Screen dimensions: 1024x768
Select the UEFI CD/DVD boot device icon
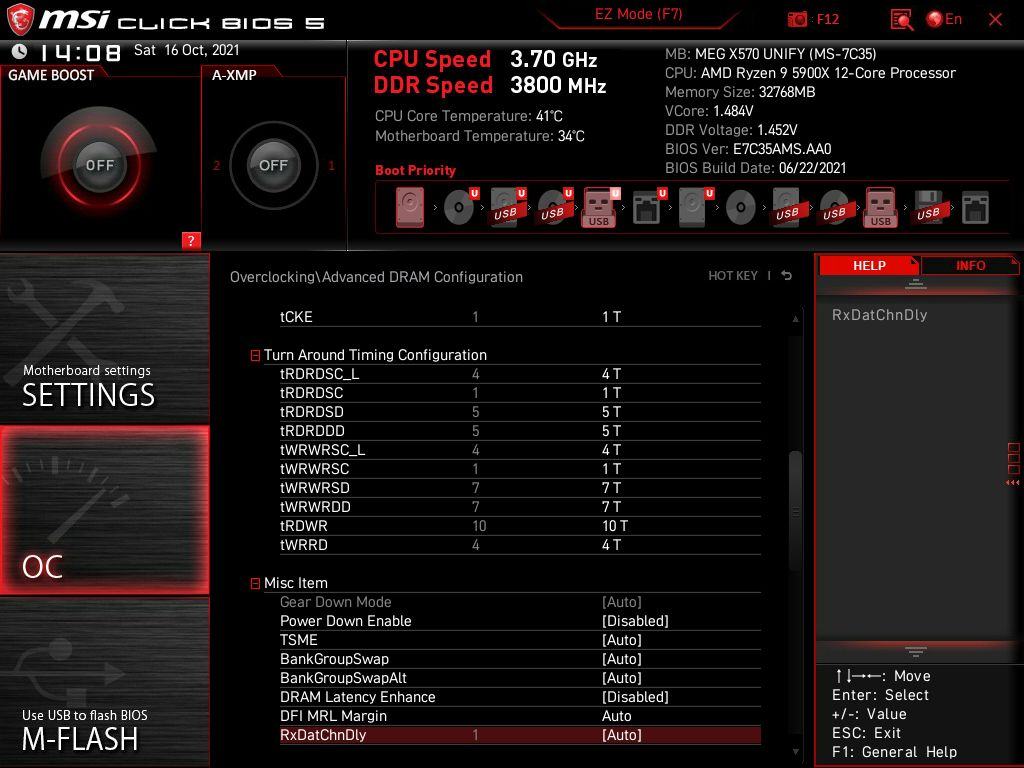click(460, 207)
